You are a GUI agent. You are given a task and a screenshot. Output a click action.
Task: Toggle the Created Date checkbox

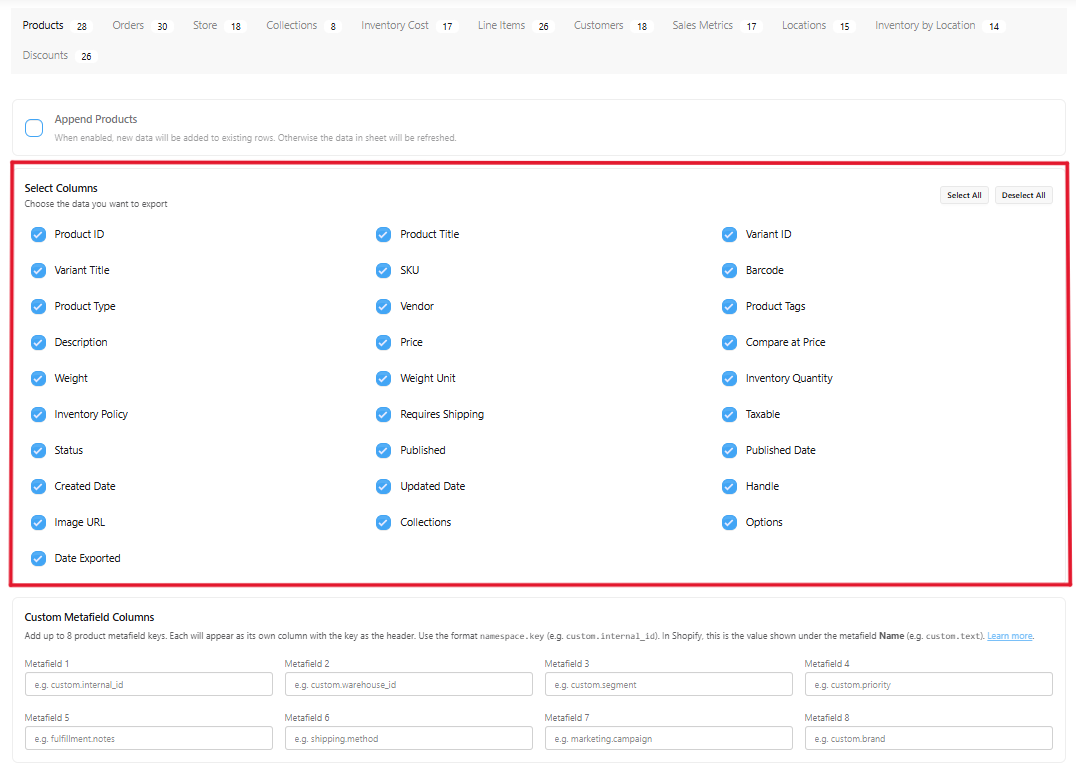(38, 487)
